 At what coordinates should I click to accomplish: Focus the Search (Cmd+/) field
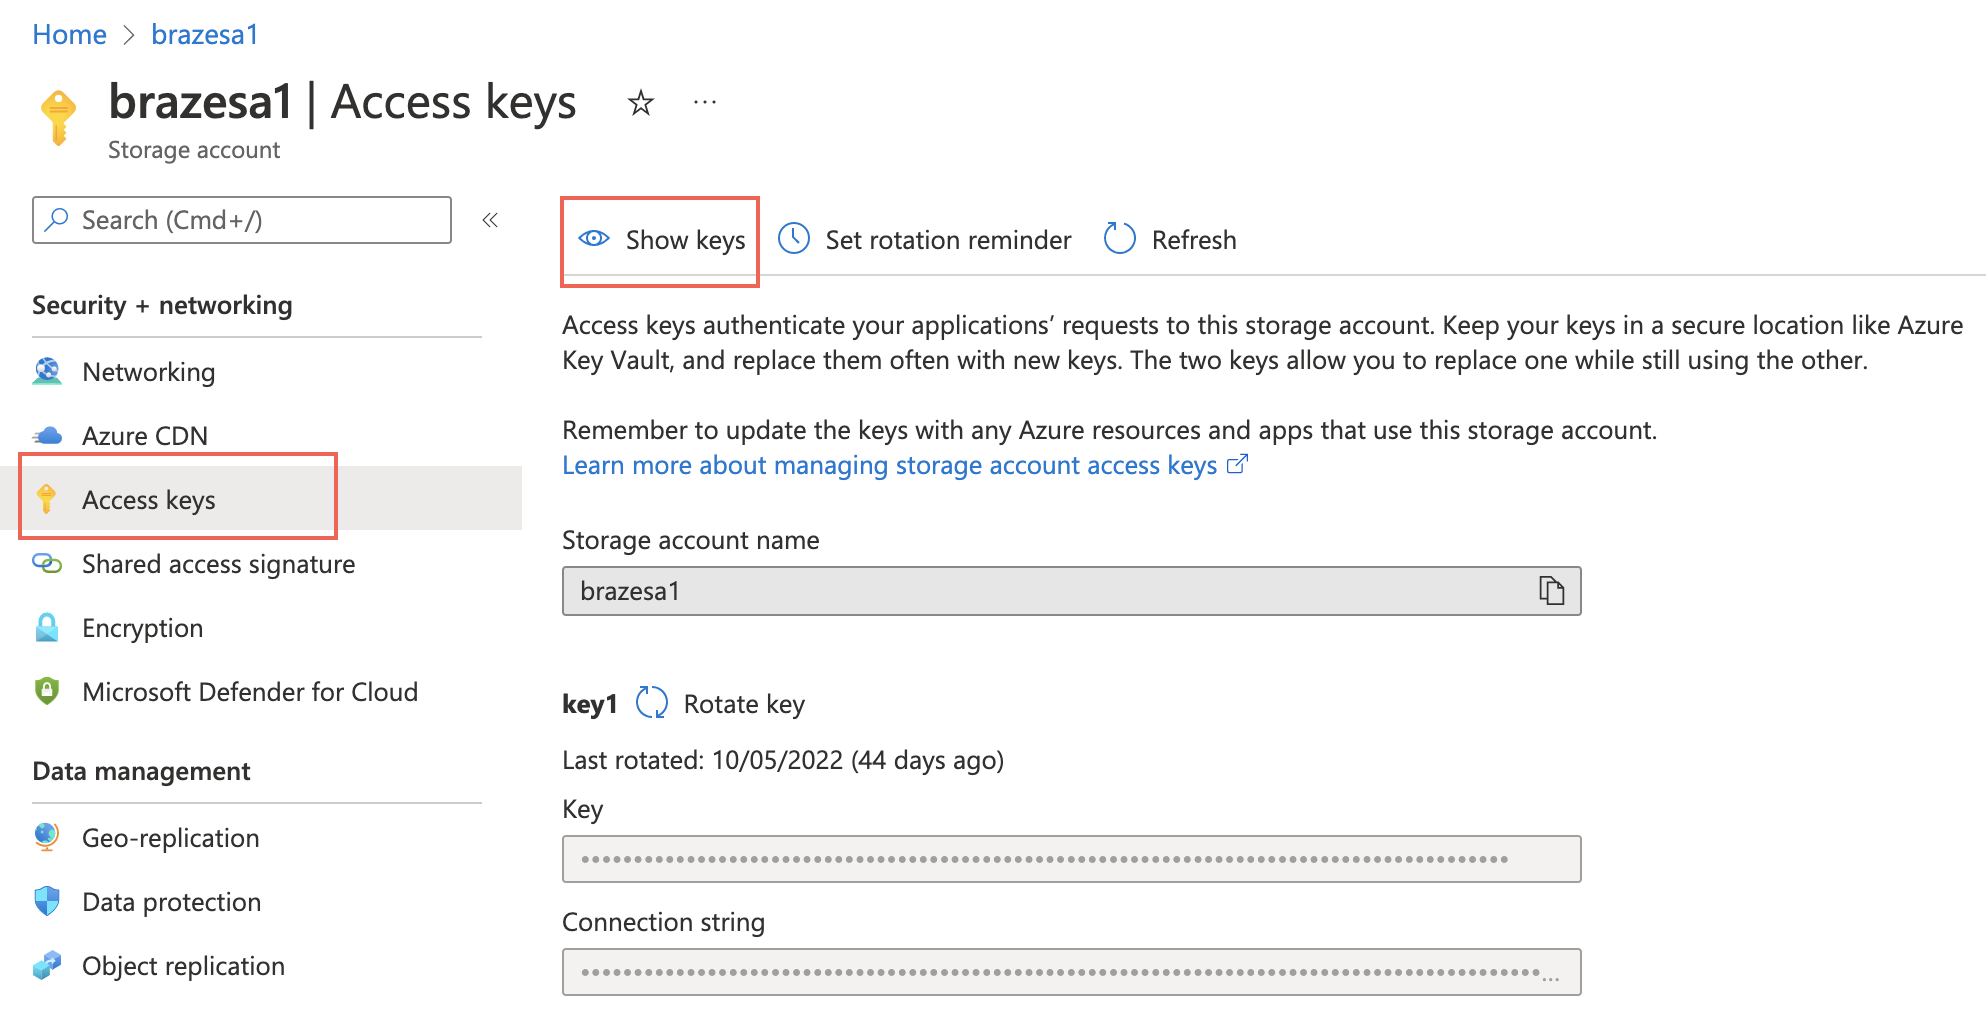click(242, 220)
